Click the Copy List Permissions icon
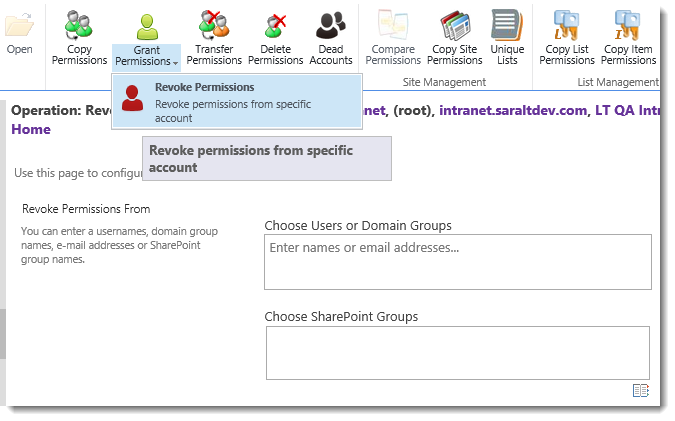This screenshot has width=675, height=421. 567,25
